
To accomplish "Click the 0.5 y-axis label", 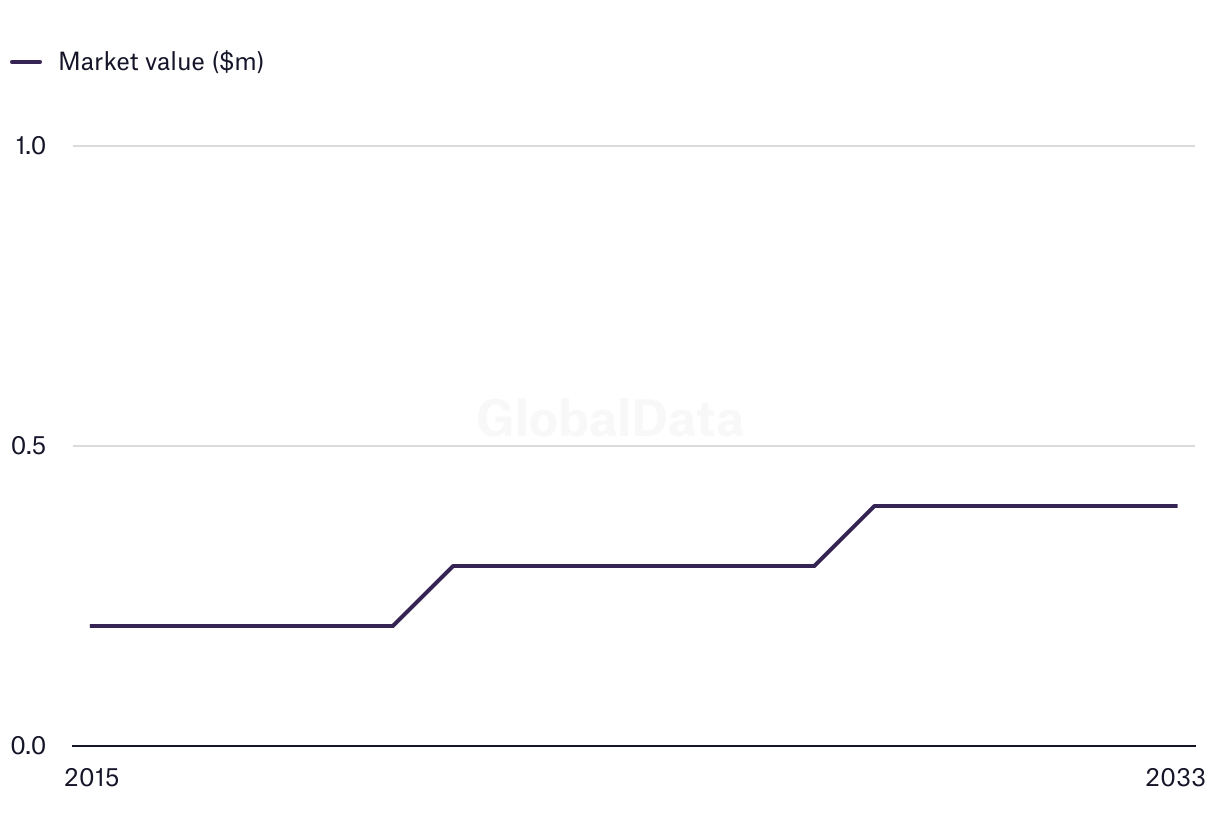I will (x=31, y=446).
